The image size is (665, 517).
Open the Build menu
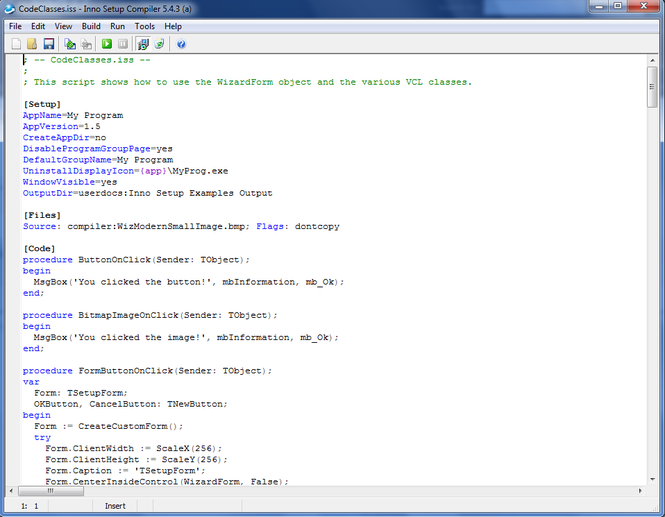pyautogui.click(x=91, y=26)
